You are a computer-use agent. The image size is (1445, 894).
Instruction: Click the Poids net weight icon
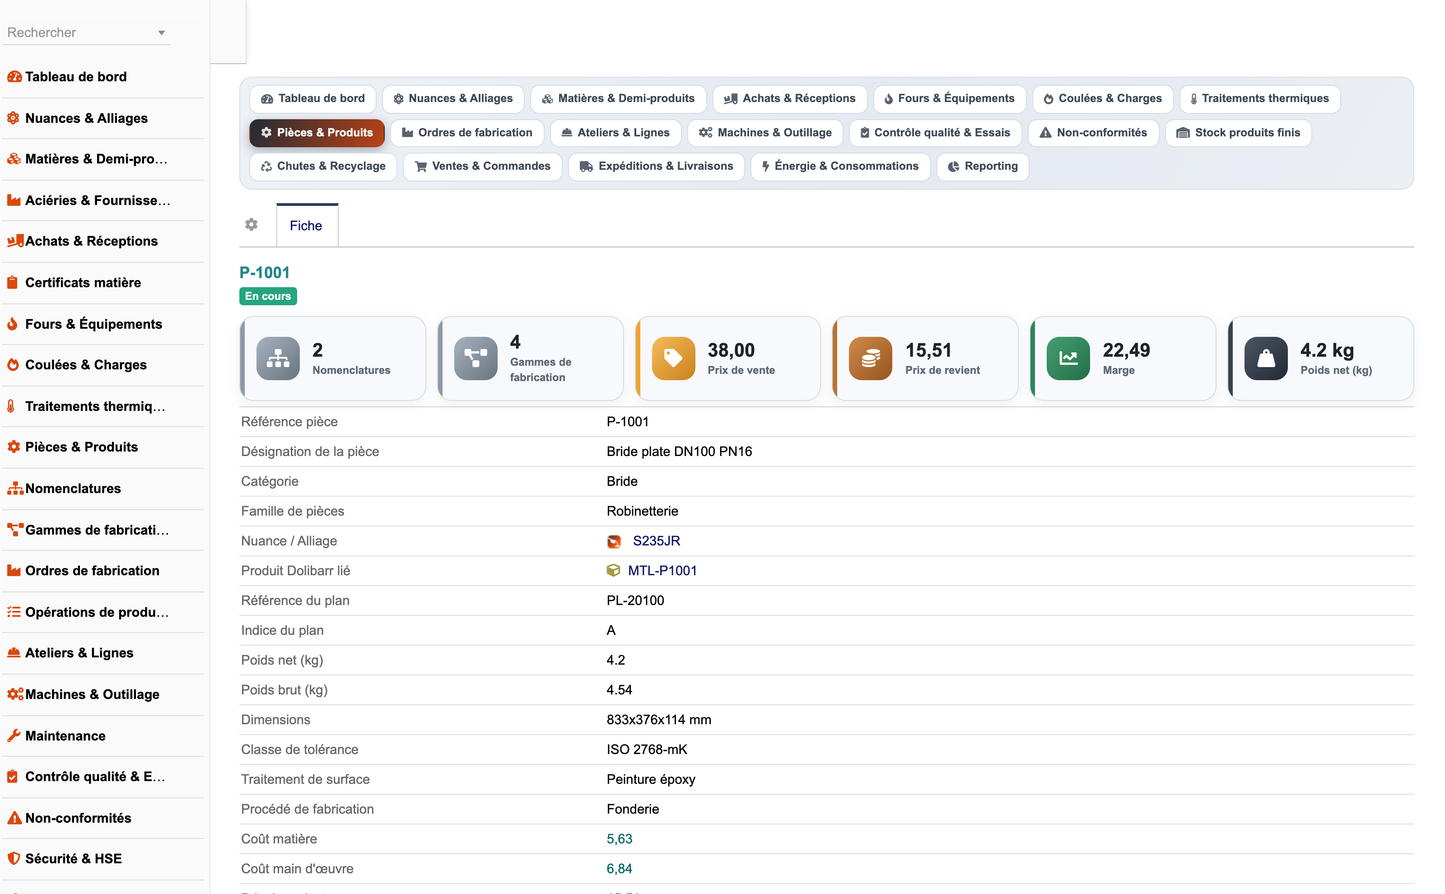click(1266, 359)
